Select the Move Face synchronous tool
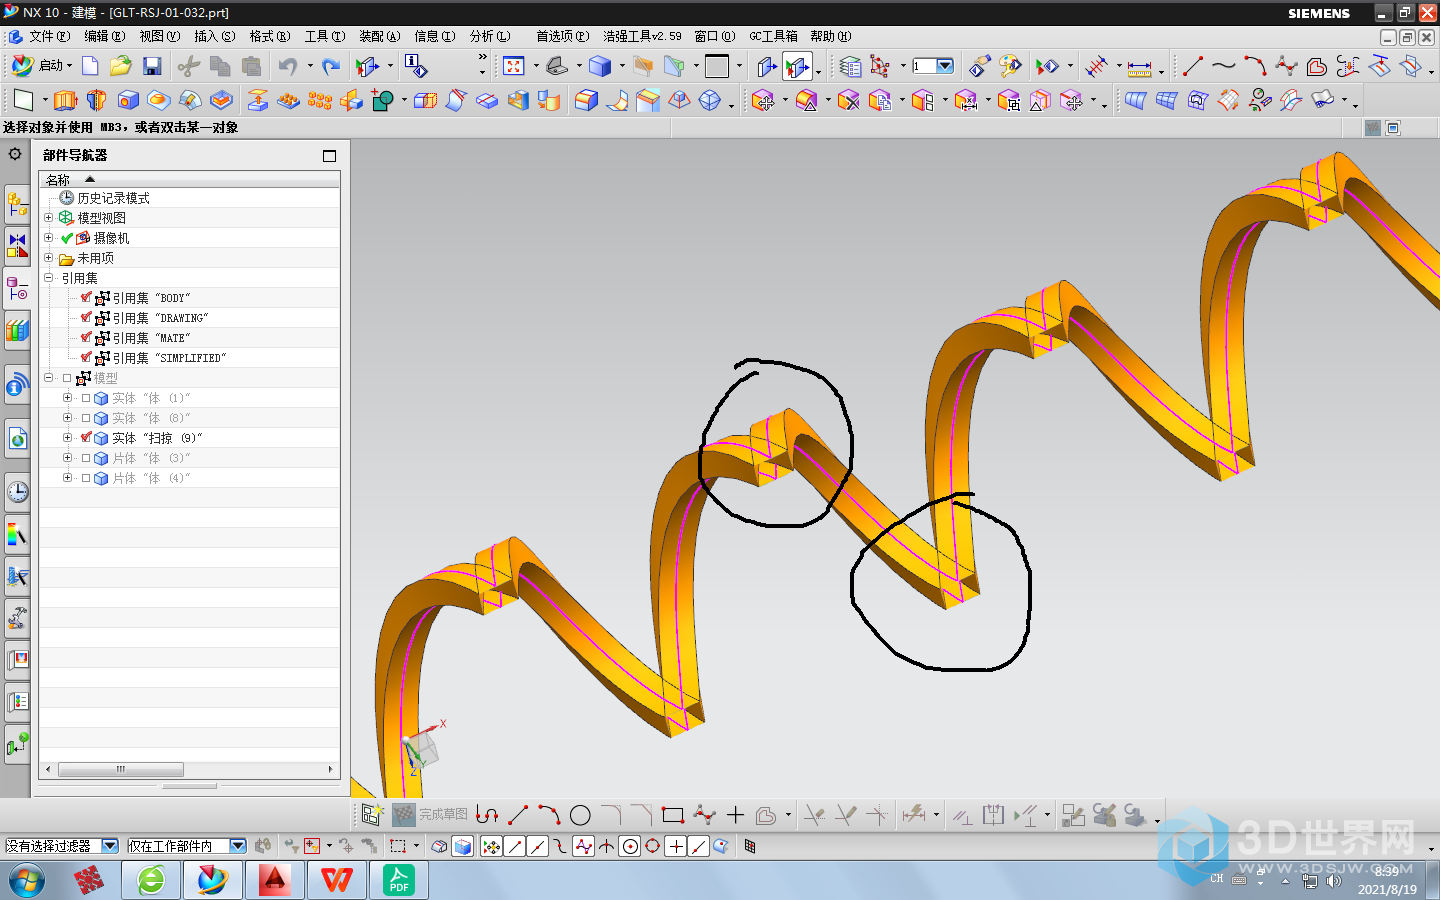 763,100
